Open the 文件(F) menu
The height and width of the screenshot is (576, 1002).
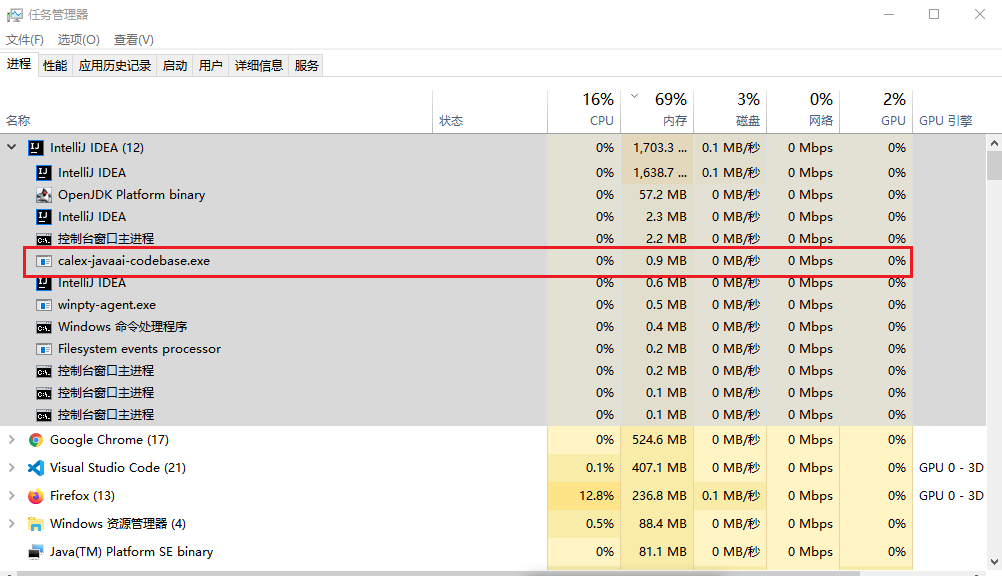click(25, 40)
